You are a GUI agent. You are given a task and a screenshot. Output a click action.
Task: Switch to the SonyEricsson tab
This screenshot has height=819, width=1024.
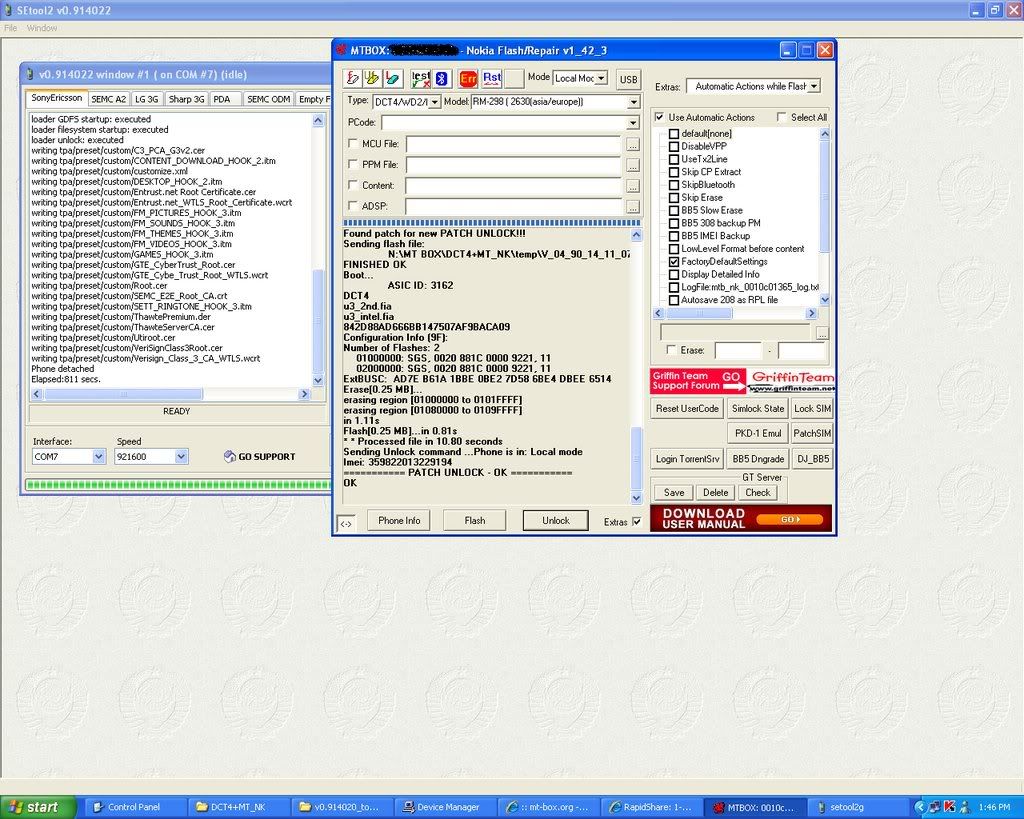coord(57,98)
